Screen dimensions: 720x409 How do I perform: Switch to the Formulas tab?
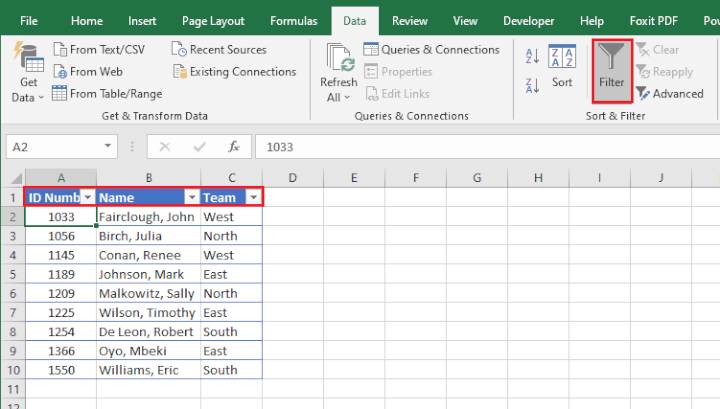[293, 21]
